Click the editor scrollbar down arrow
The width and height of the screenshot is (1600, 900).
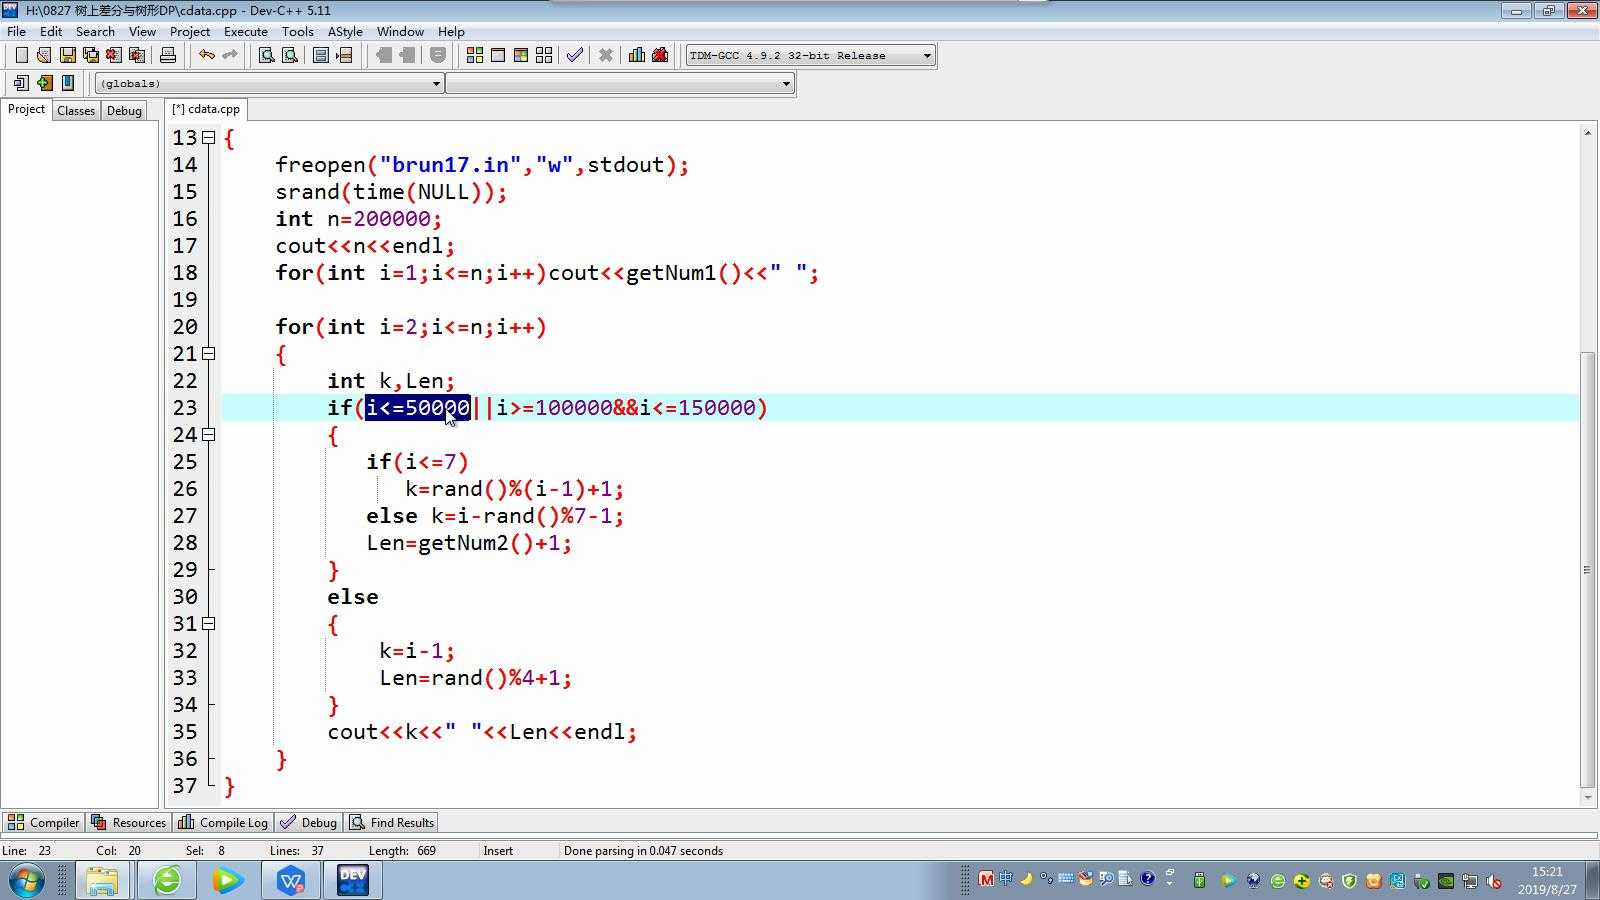pos(1587,798)
